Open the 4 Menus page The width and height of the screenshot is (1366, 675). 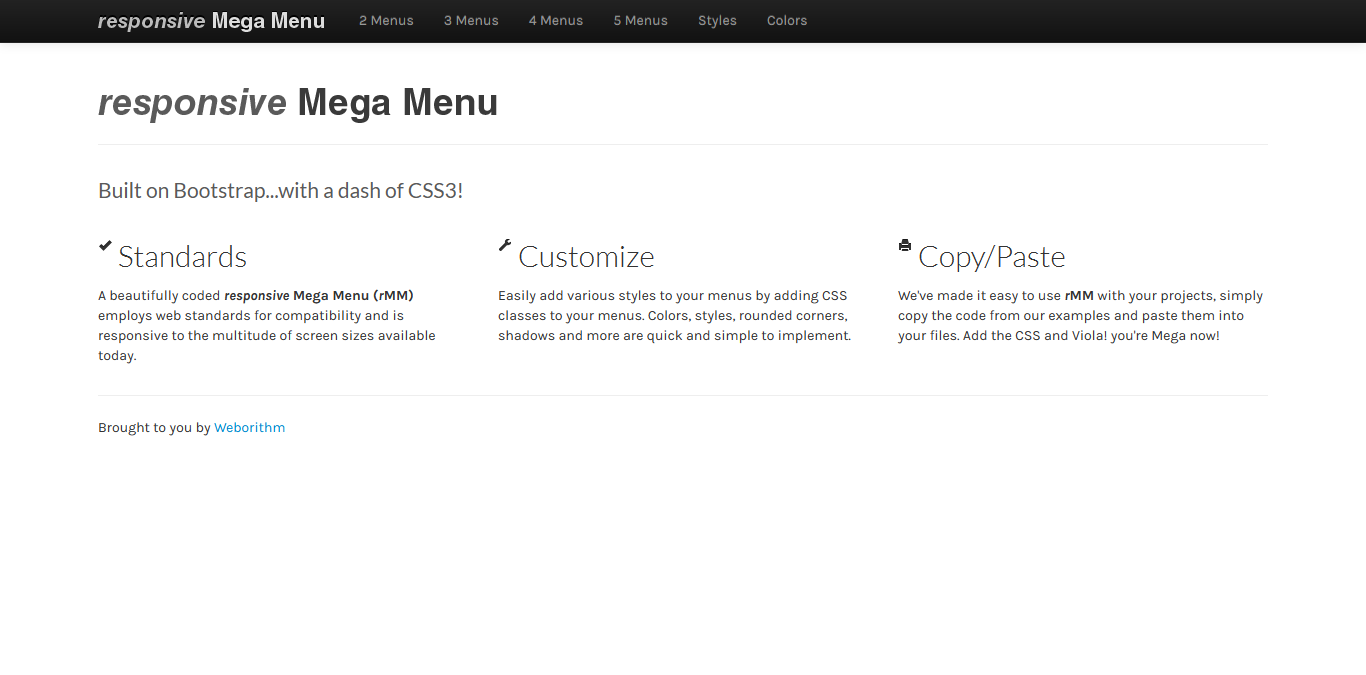(556, 20)
